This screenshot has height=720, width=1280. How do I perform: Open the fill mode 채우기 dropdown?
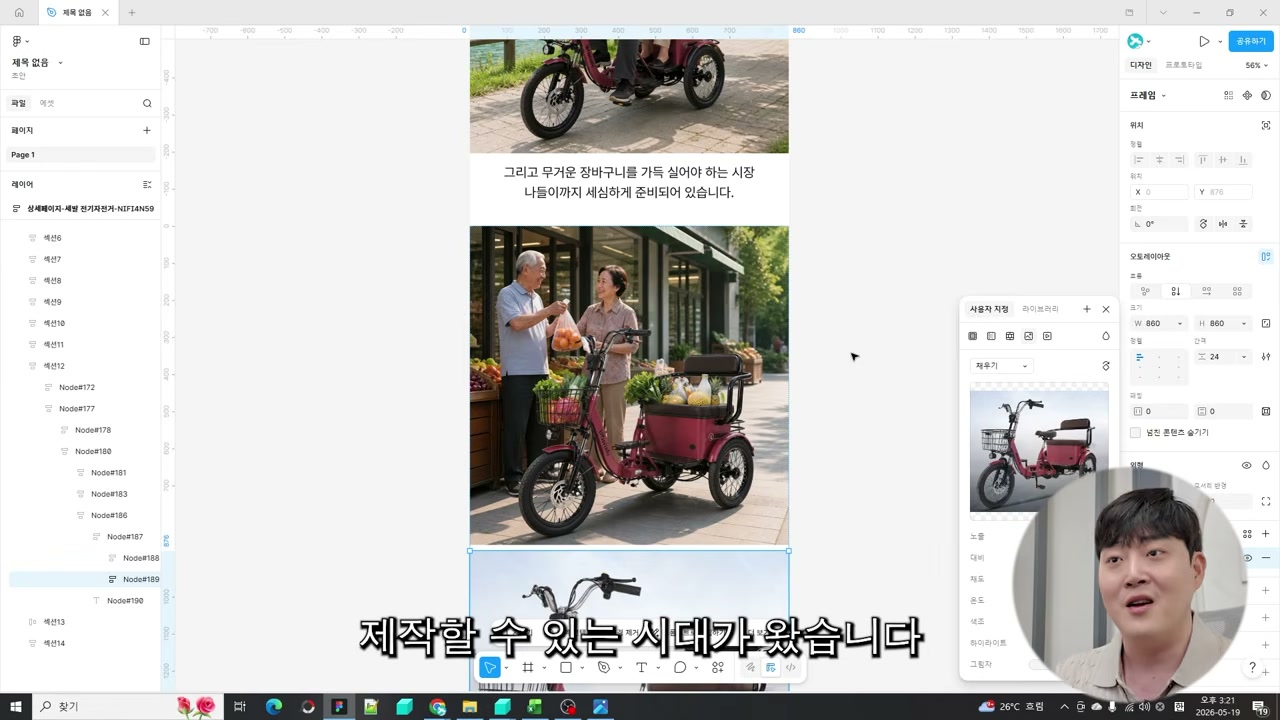click(x=1001, y=366)
